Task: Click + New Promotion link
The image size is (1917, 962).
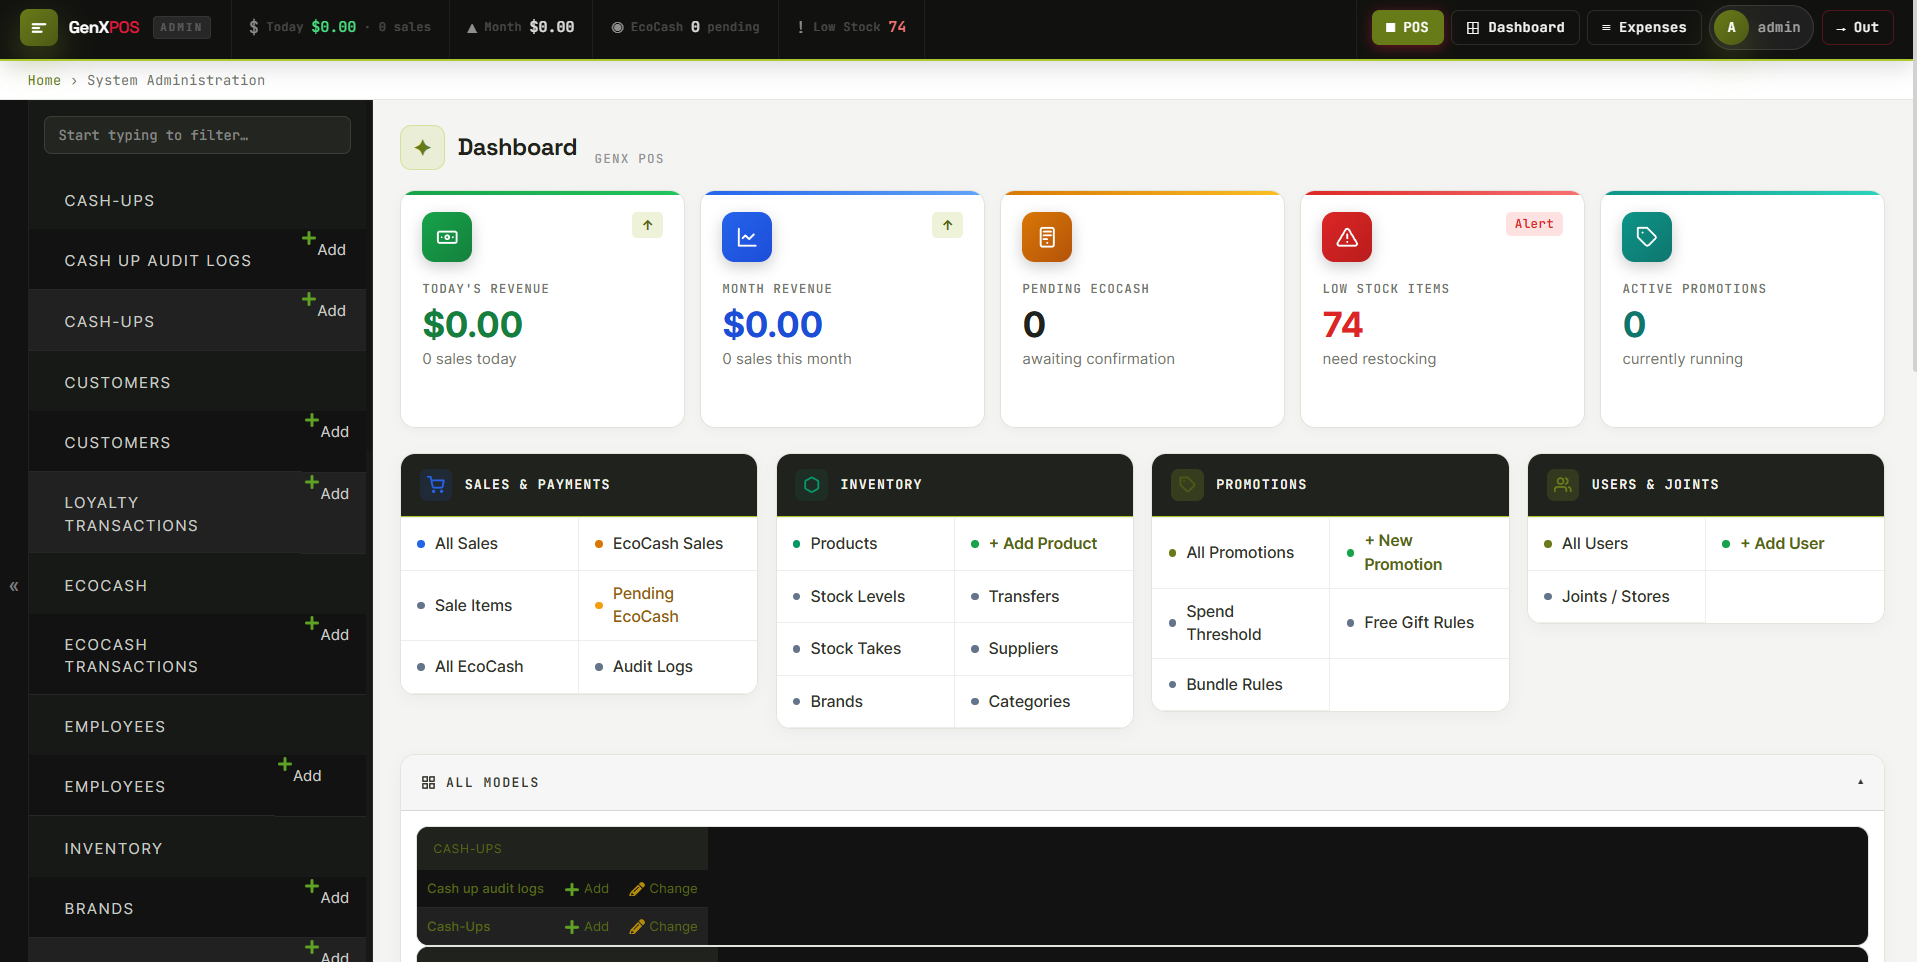Action: (1403, 553)
